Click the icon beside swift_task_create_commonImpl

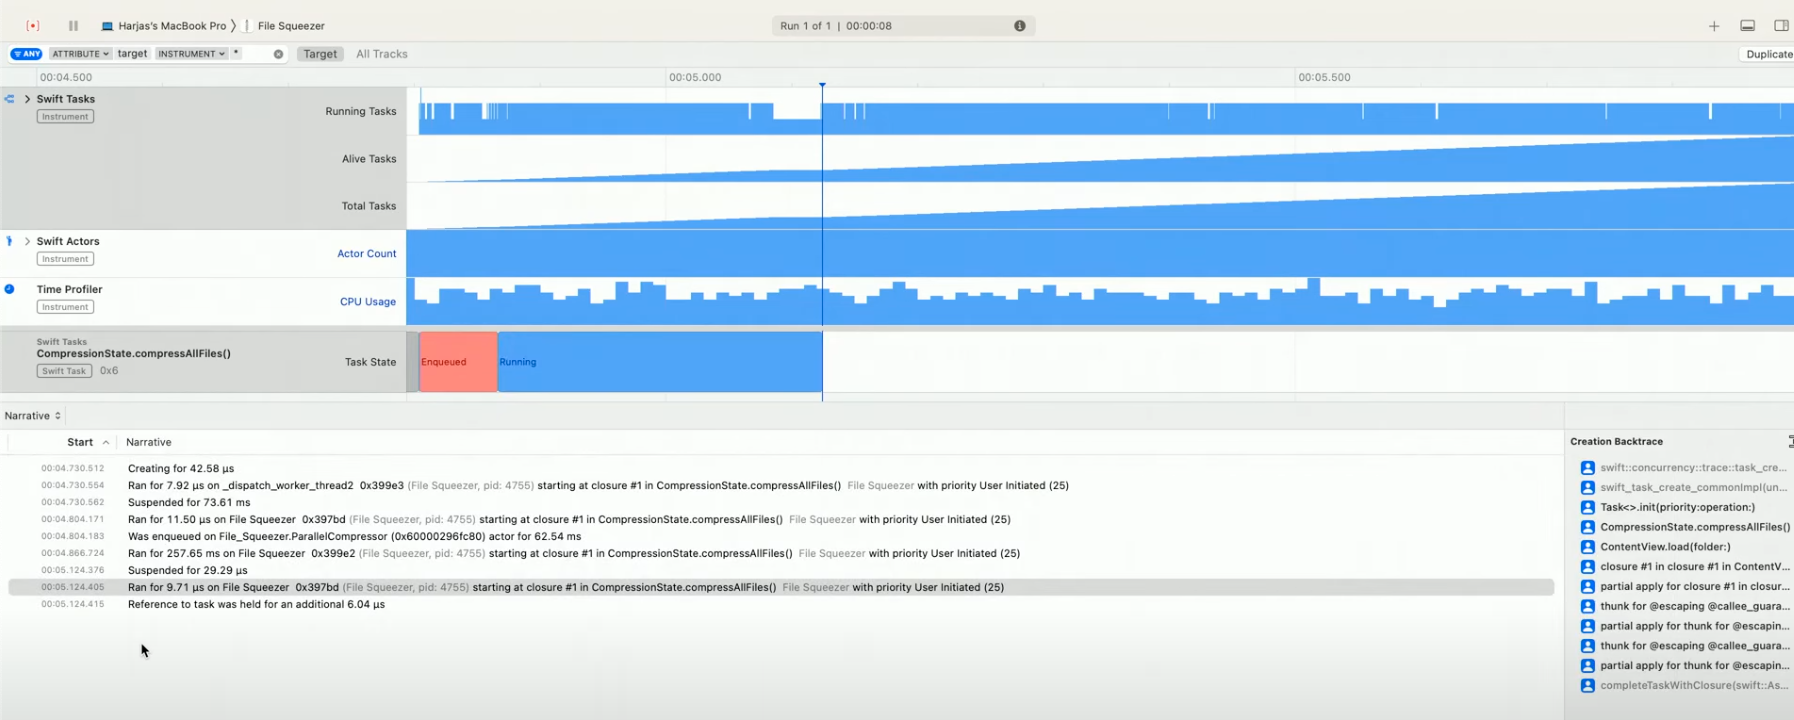tap(1587, 488)
